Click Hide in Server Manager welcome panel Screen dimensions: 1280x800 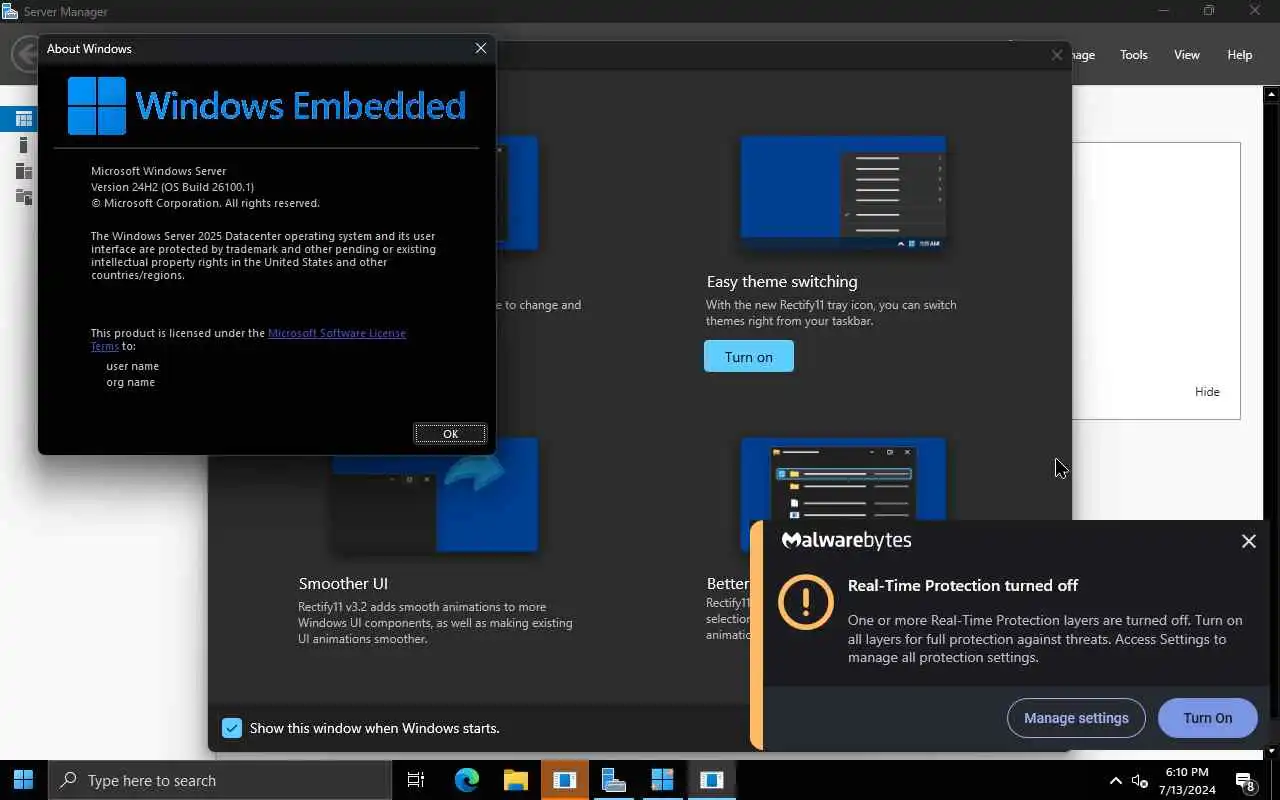[x=1207, y=392]
